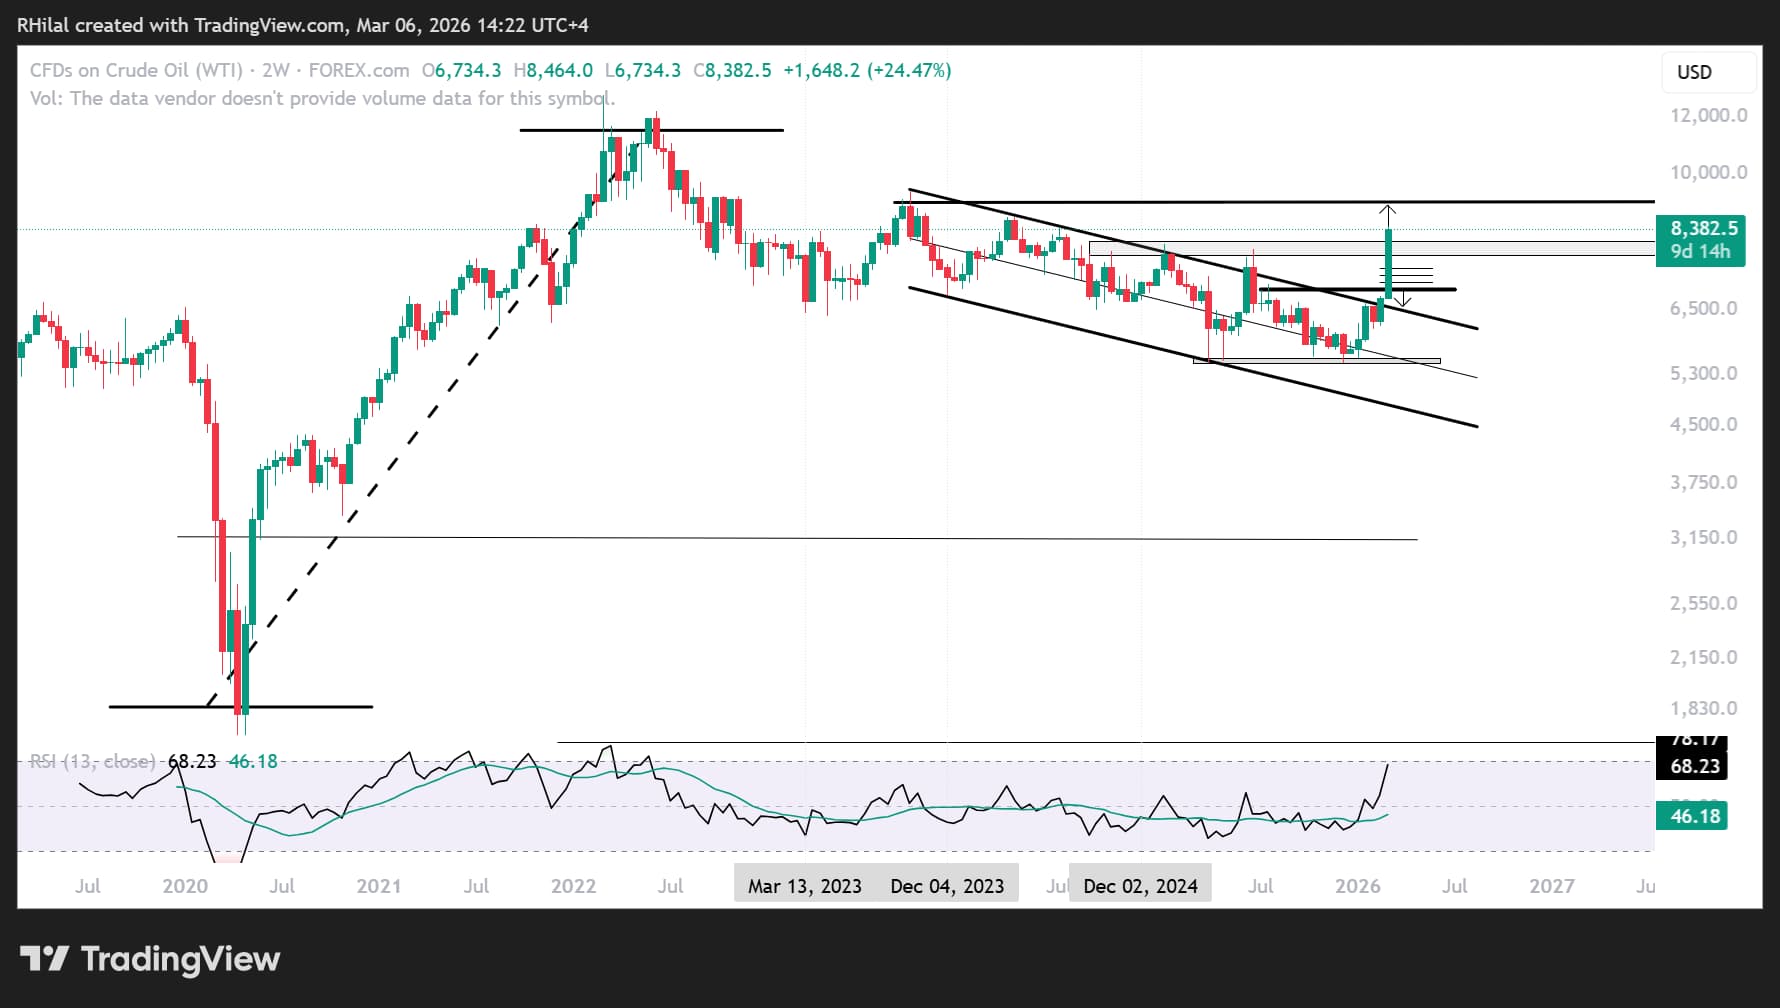Click the volume data notice text
The width and height of the screenshot is (1780, 1008).
322,98
